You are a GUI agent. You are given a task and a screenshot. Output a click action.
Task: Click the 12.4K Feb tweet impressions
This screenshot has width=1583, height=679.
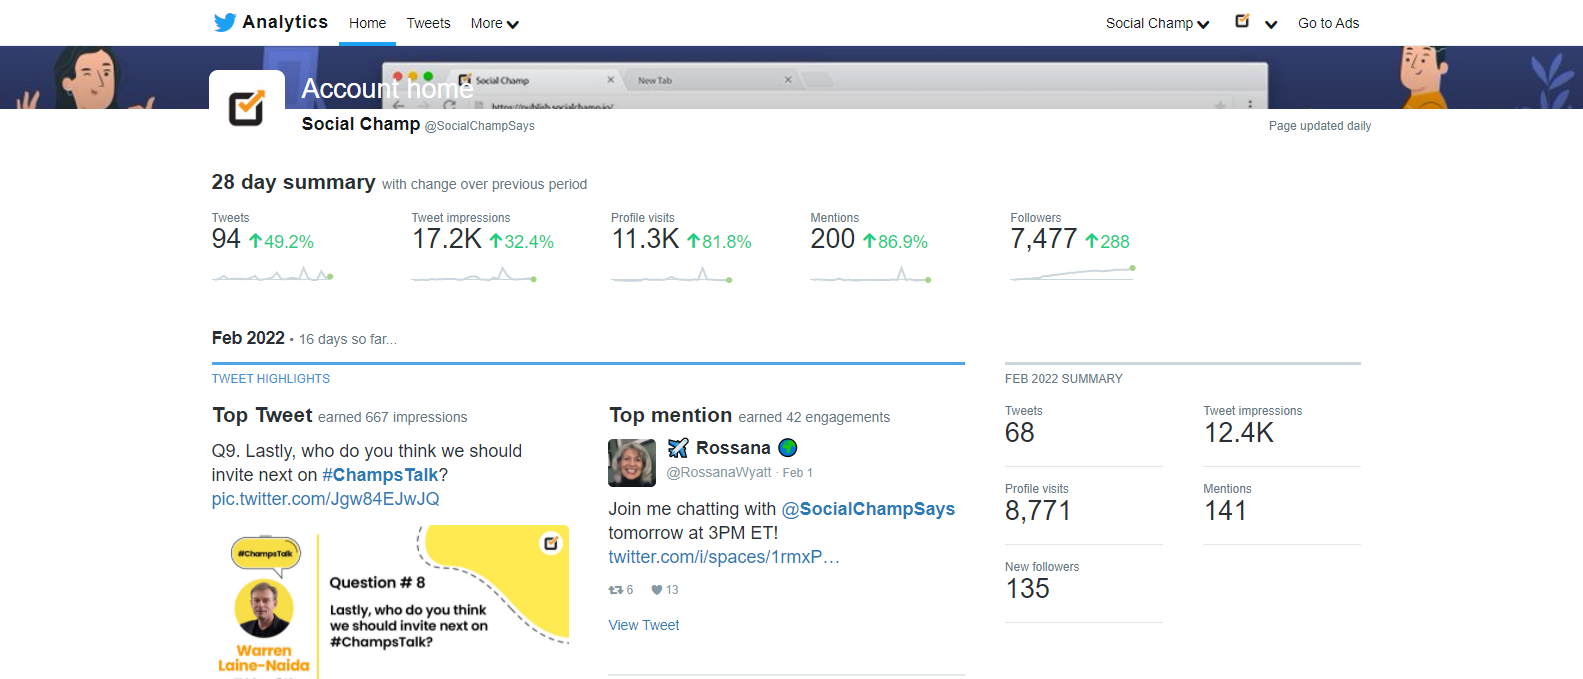tap(1239, 433)
